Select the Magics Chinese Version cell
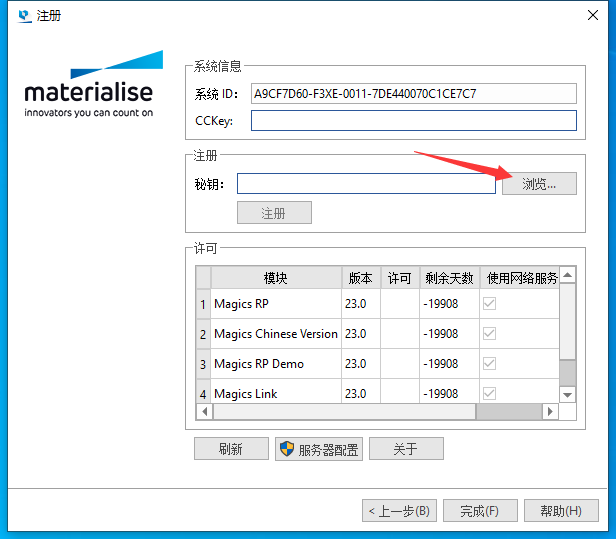Image resolution: width=616 pixels, height=539 pixels. [x=276, y=334]
